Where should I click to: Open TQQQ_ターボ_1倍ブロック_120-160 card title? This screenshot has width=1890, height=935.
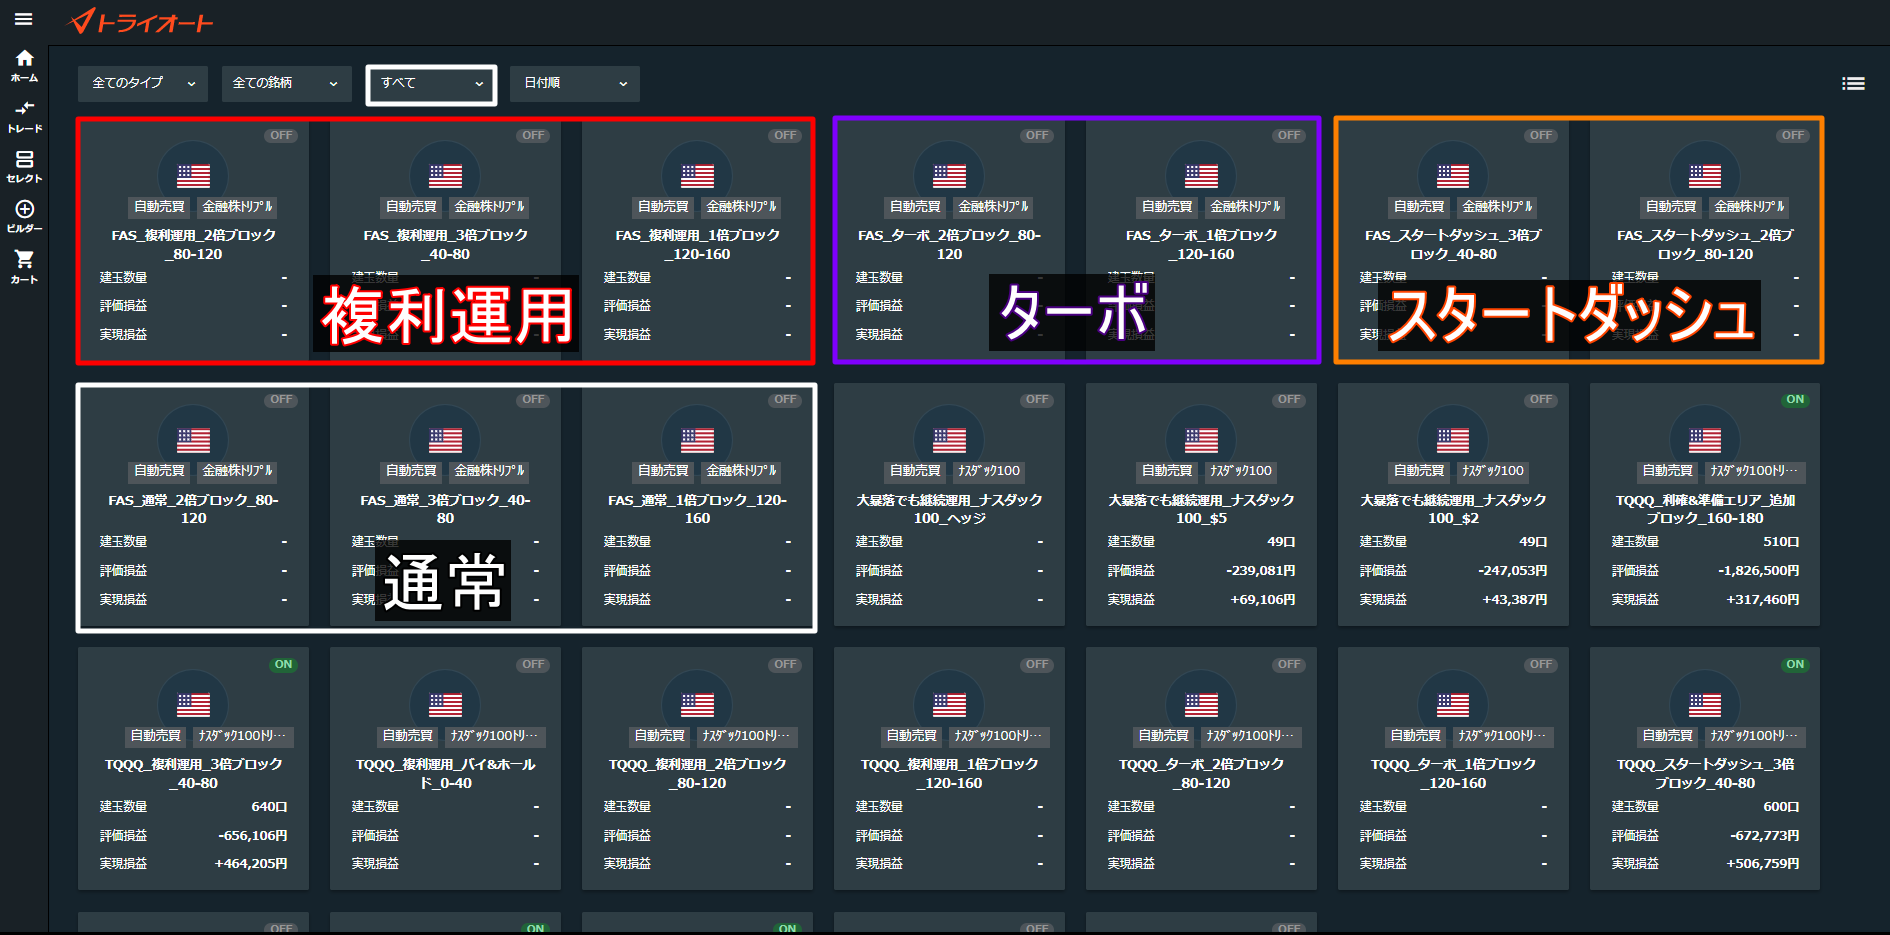[1453, 774]
